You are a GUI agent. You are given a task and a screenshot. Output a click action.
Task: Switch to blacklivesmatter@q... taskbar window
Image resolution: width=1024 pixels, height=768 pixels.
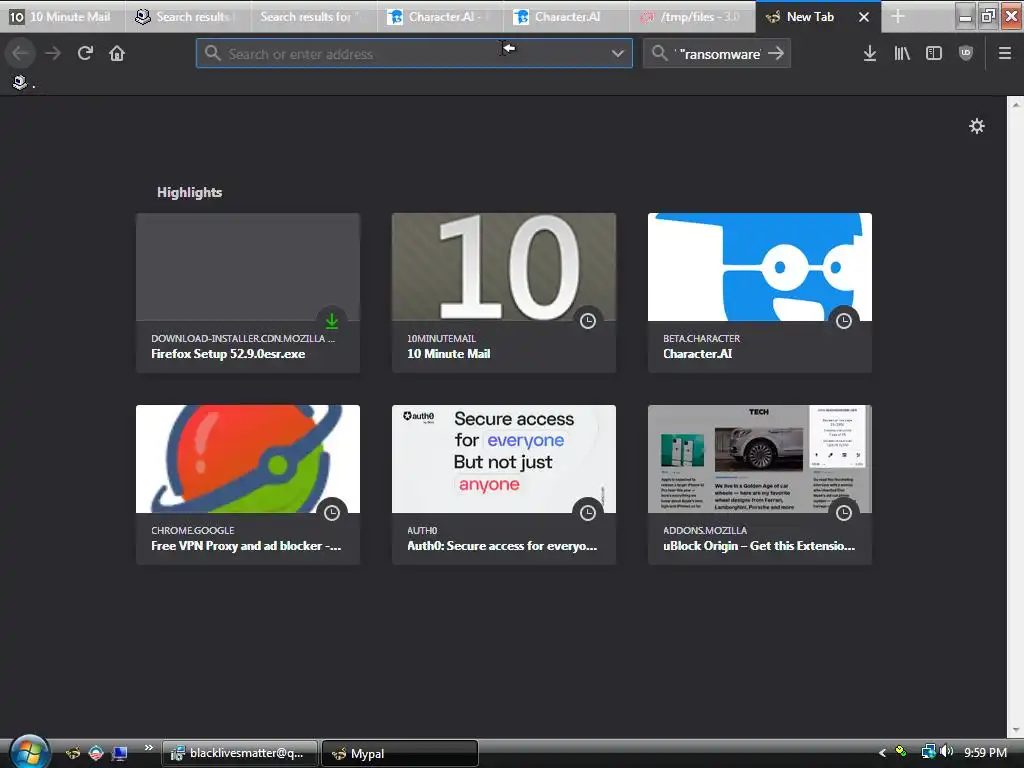[239, 753]
